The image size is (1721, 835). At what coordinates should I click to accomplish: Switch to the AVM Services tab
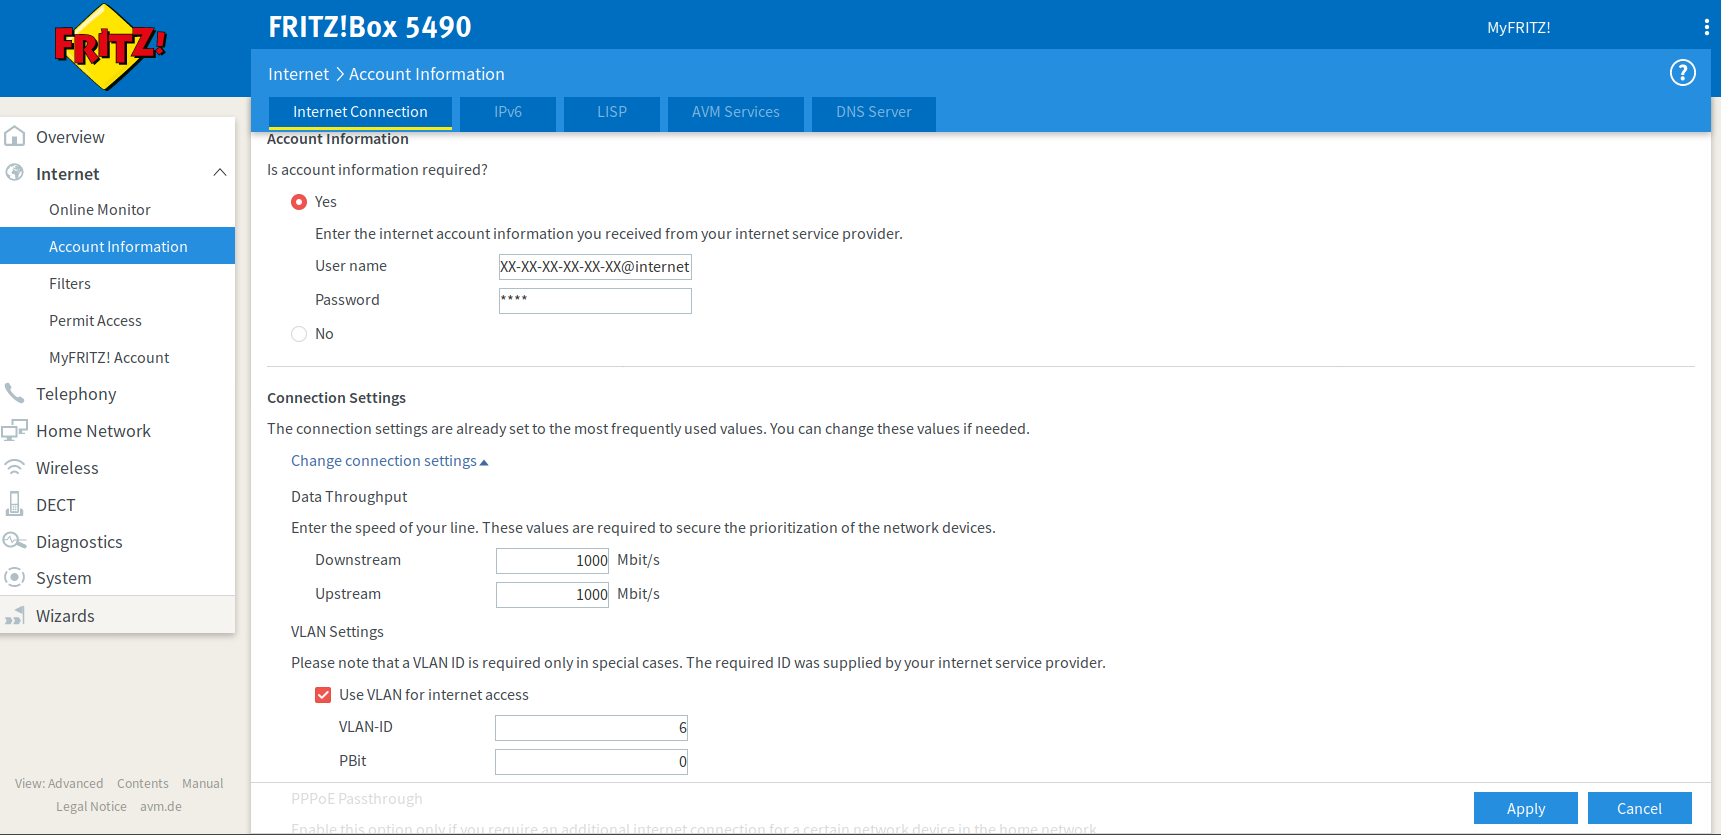tap(736, 112)
